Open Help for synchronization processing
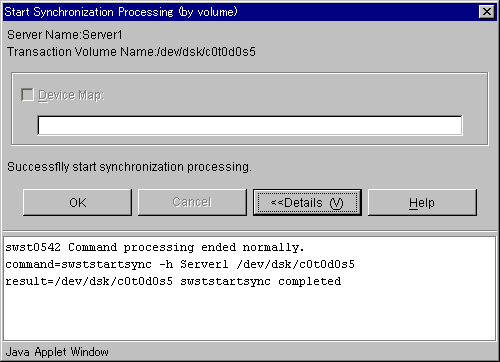This screenshot has height=362, width=500. click(422, 202)
